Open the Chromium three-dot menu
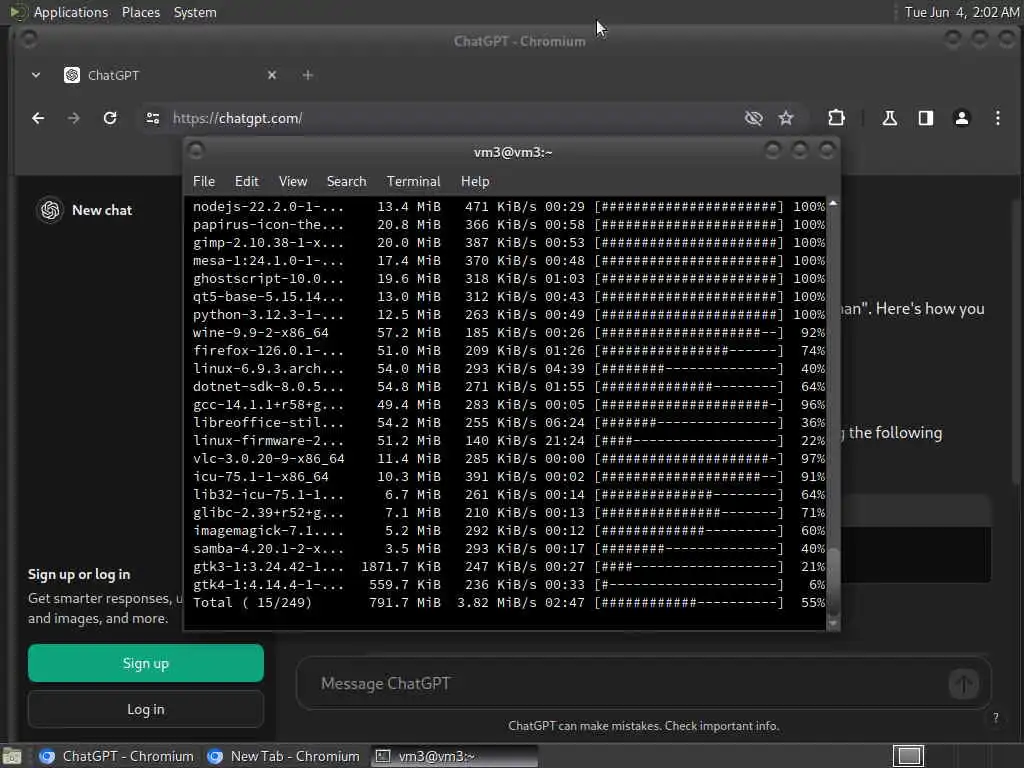Screen dimensions: 1024x768 [997, 118]
